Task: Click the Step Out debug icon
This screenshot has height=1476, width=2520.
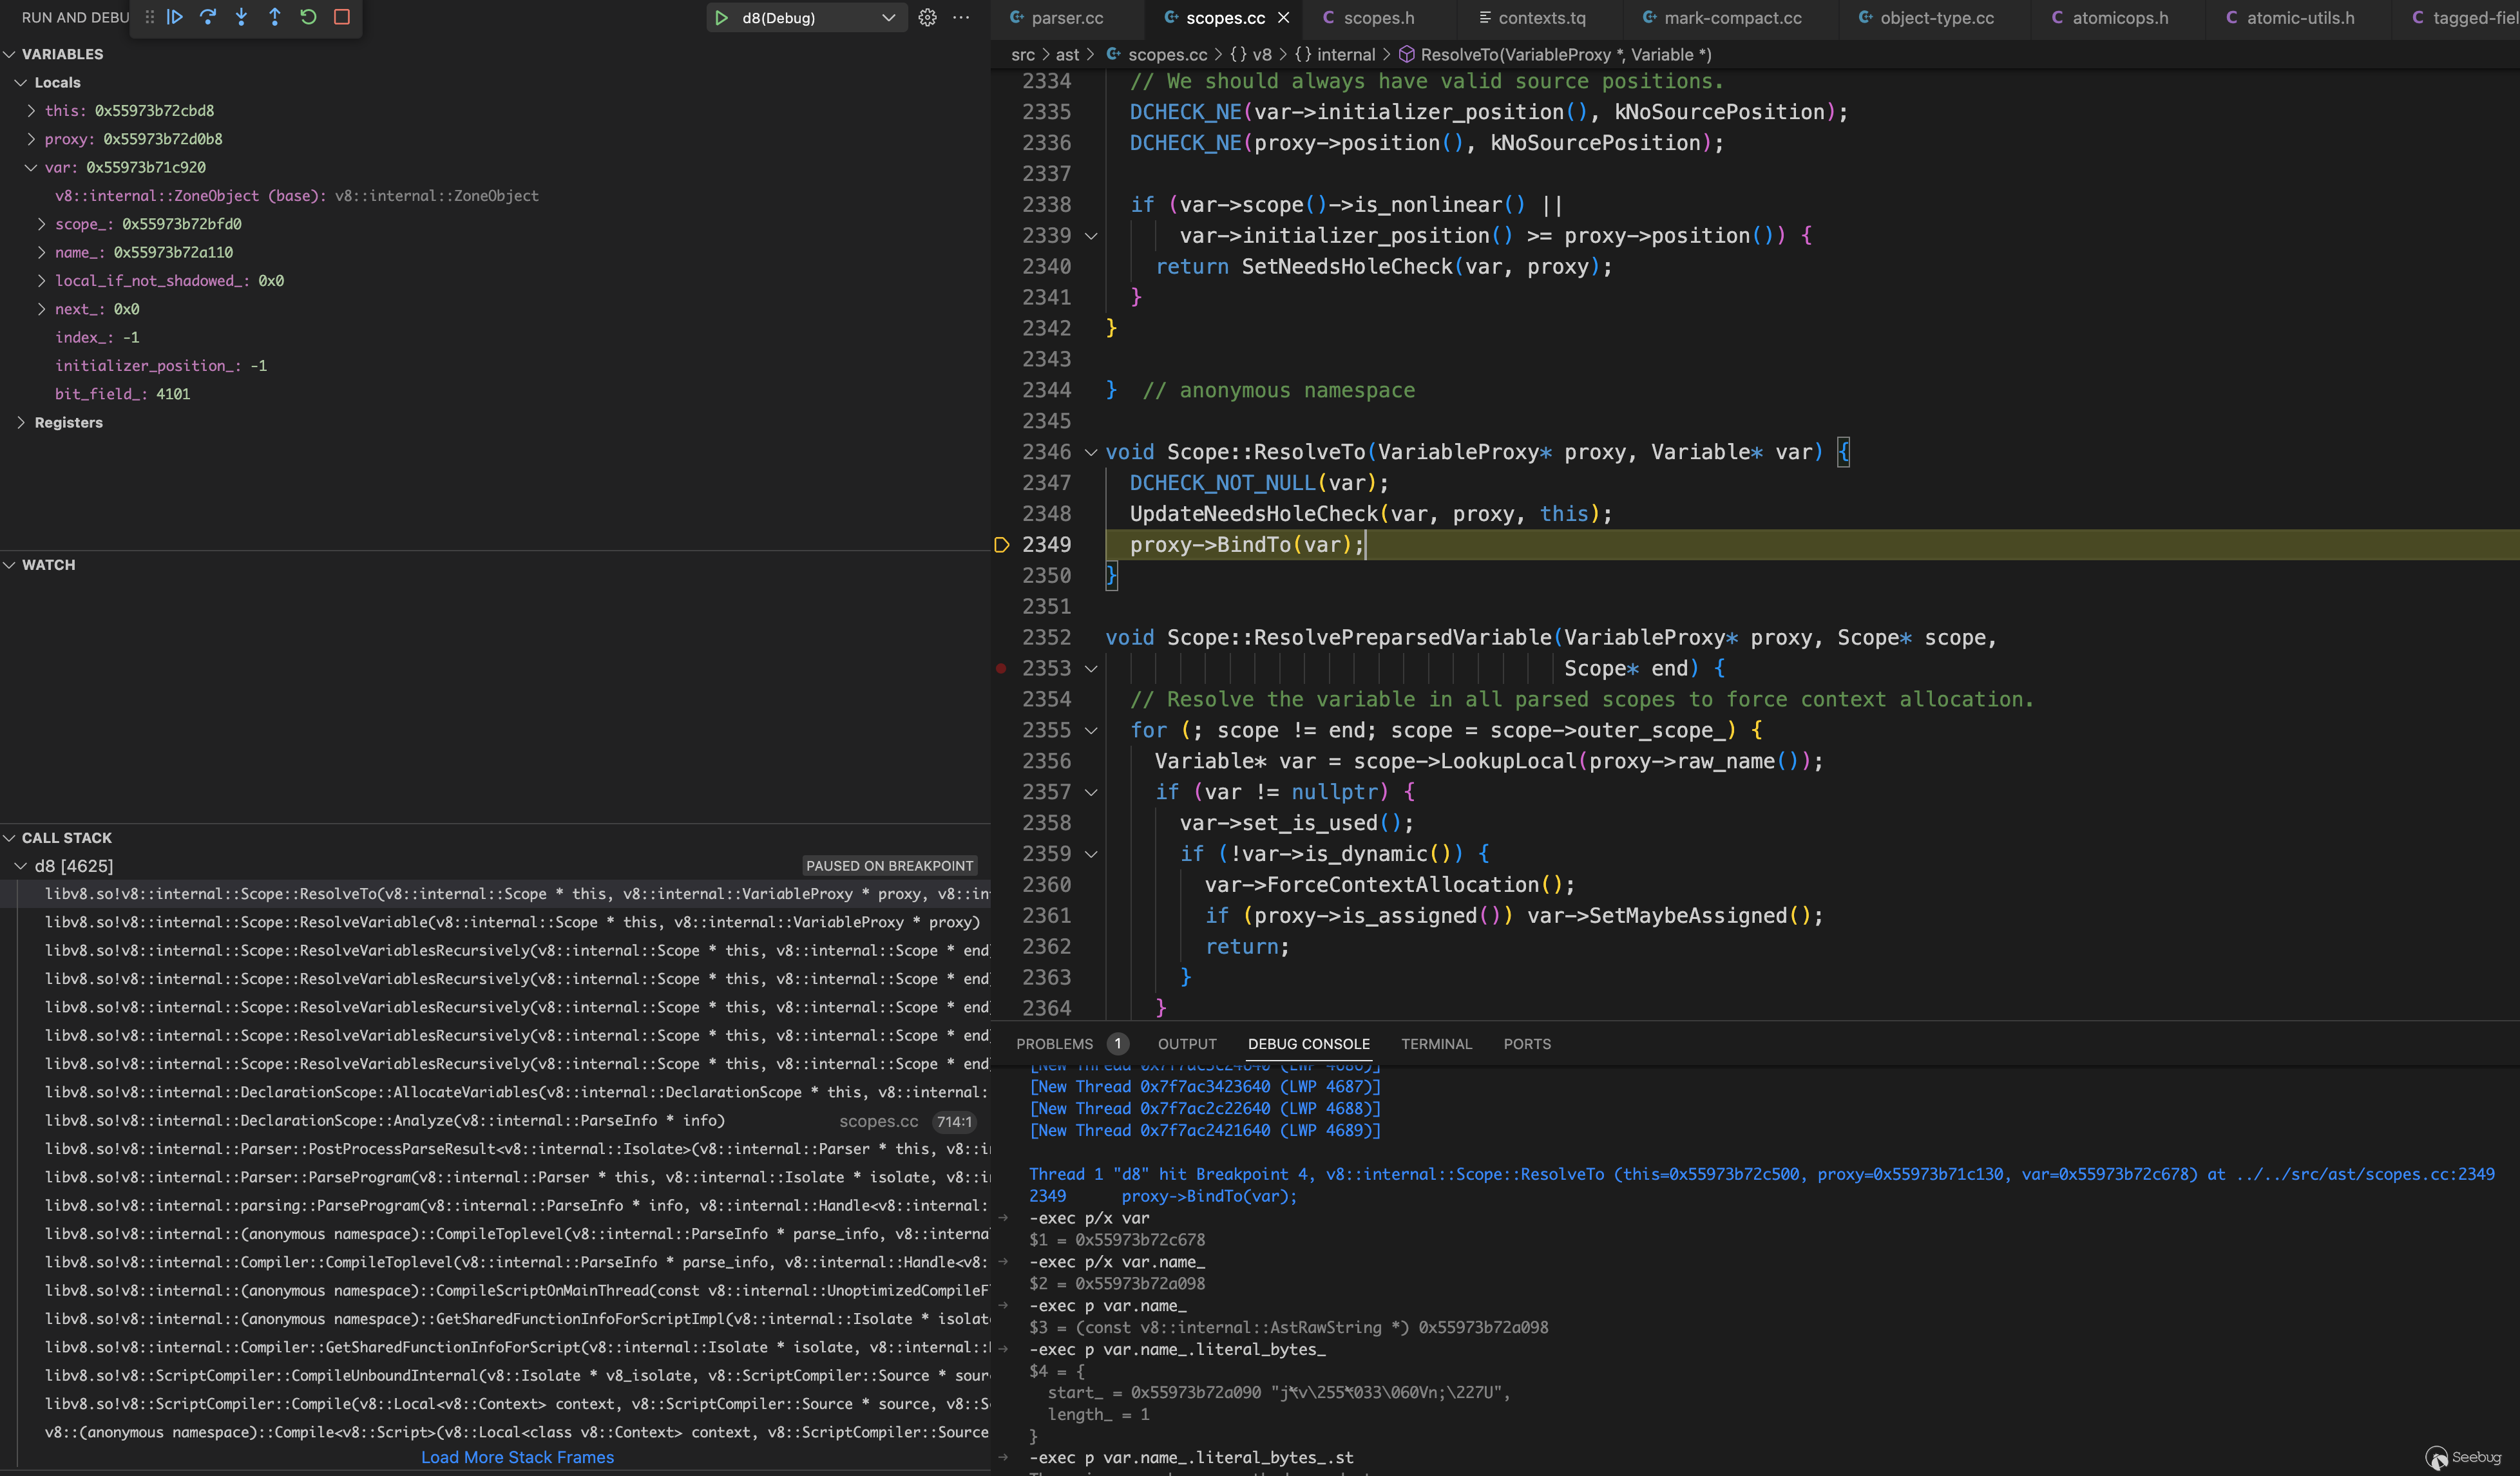Action: (275, 17)
